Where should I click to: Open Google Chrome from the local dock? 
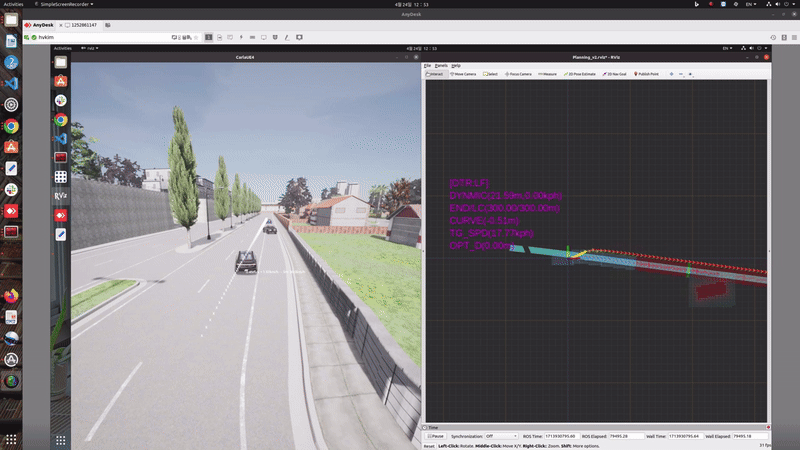click(x=11, y=126)
